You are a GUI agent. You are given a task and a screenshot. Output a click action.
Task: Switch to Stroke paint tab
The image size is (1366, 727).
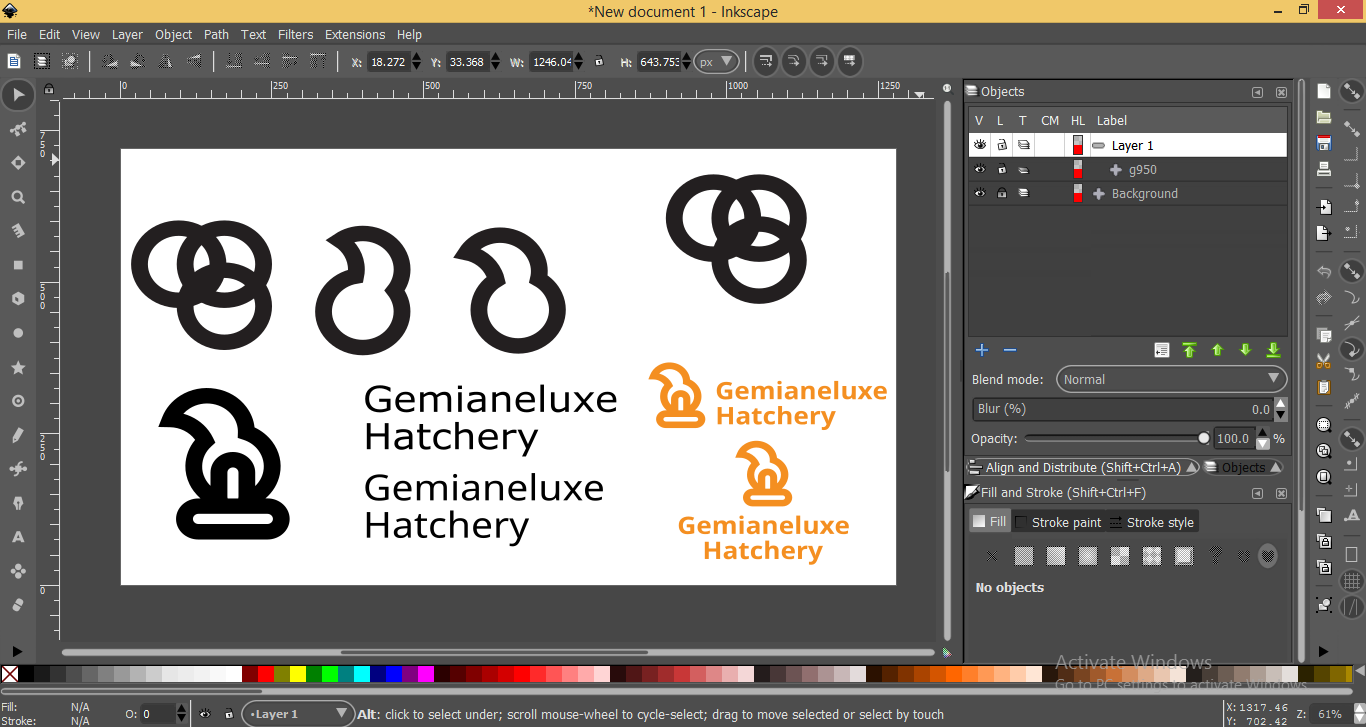[x=1056, y=522]
